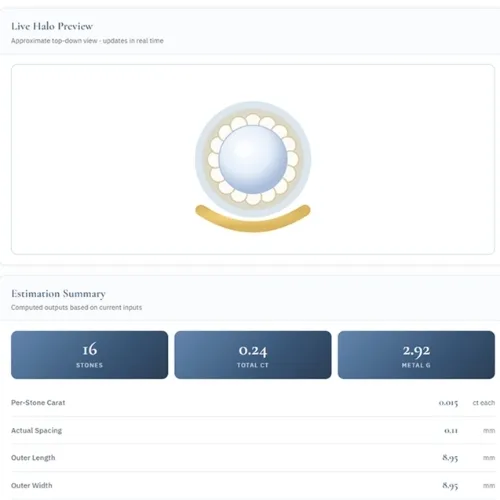
Task: Select the topmost small halo stone
Action: click(x=253, y=120)
